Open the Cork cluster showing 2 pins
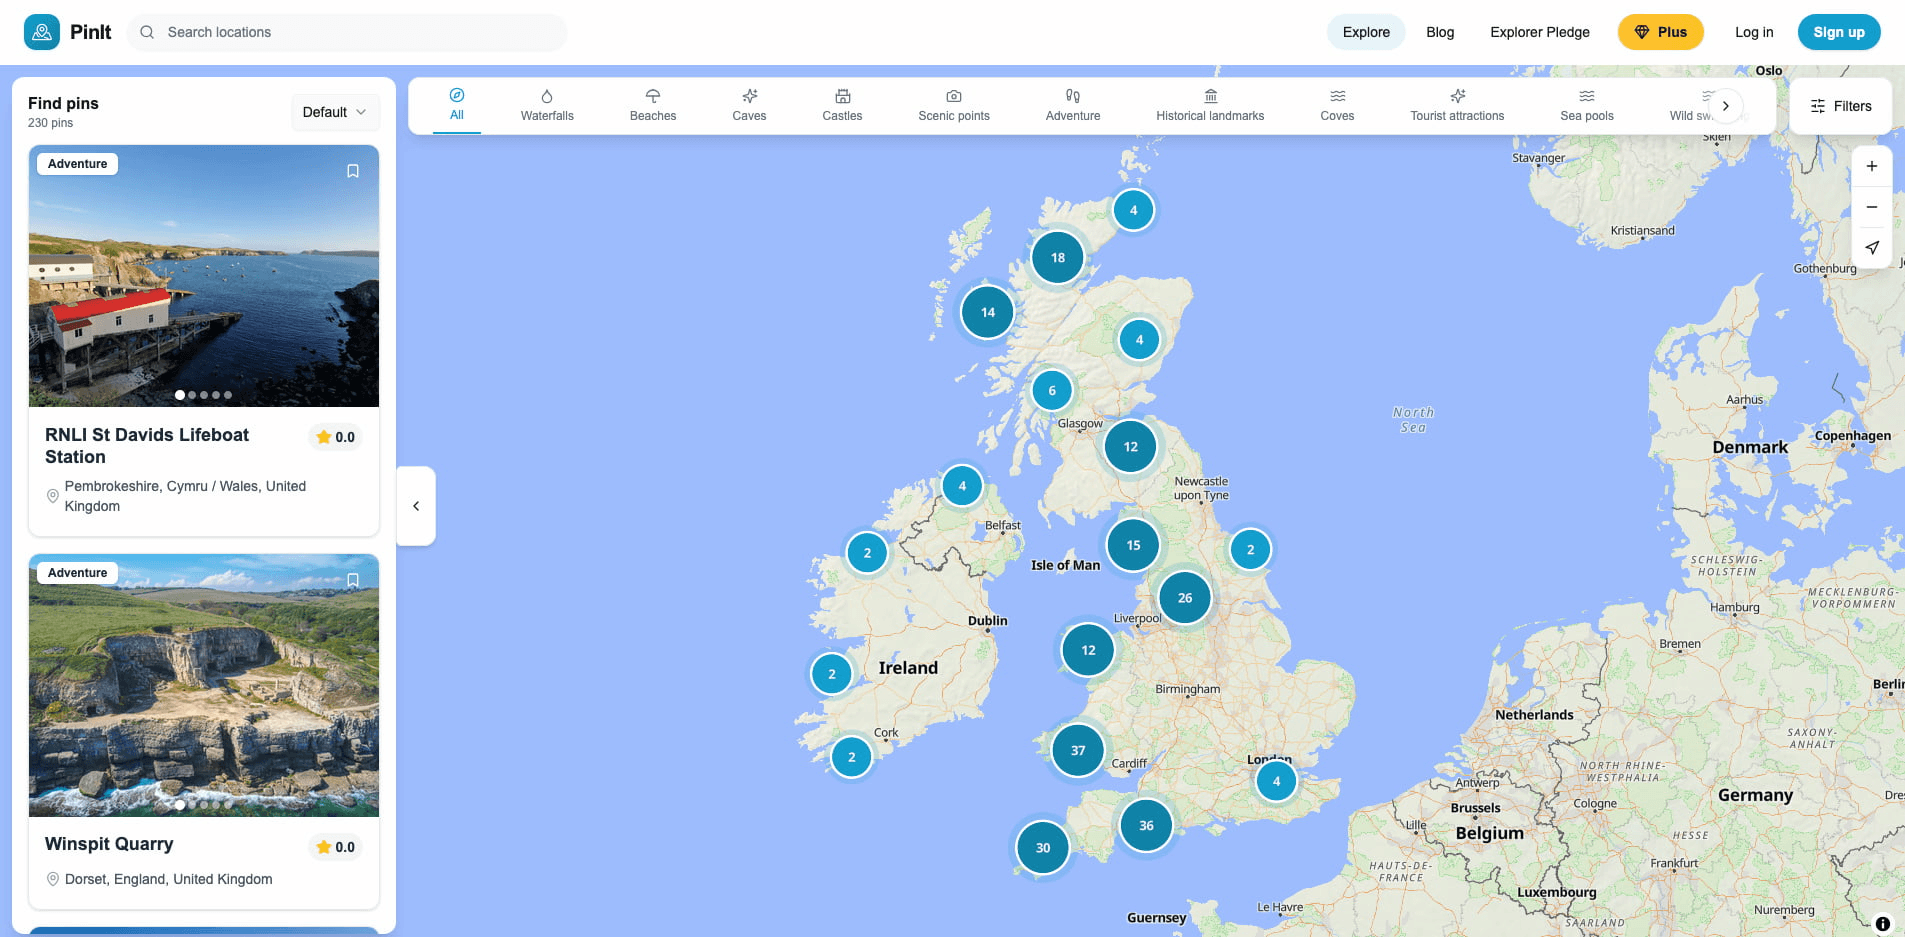This screenshot has height=937, width=1905. tap(852, 757)
